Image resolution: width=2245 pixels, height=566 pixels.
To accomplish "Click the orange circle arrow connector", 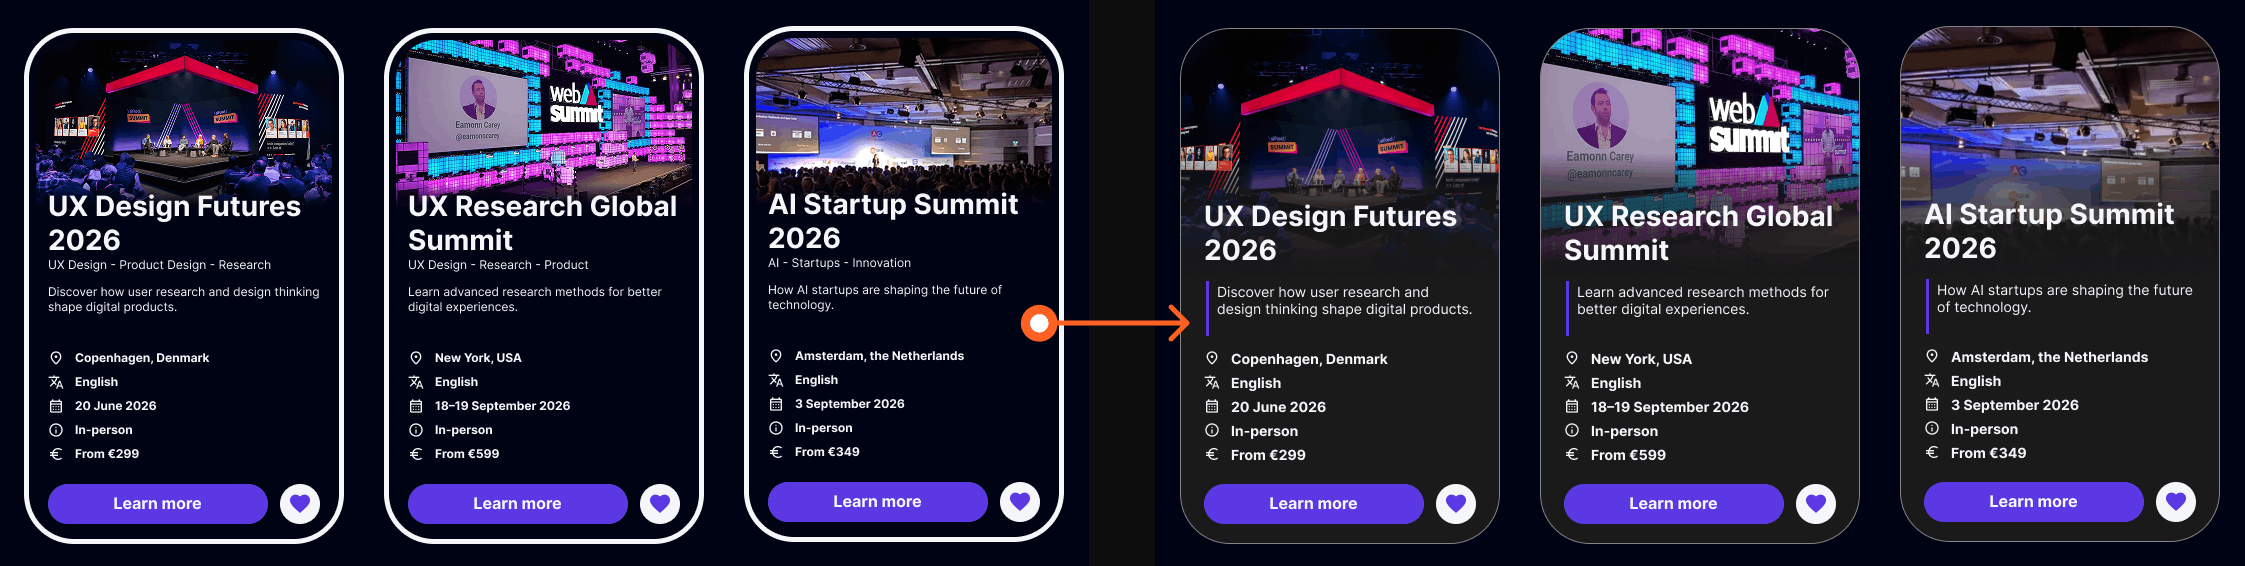I will (1040, 323).
